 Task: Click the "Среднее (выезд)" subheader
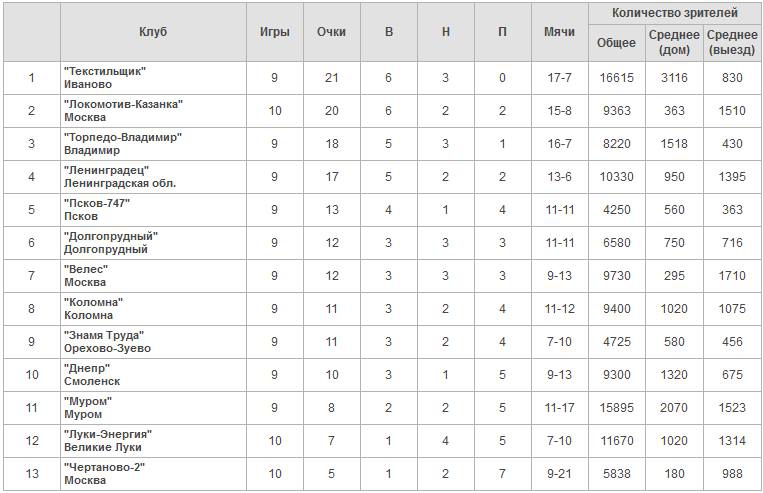pos(731,43)
